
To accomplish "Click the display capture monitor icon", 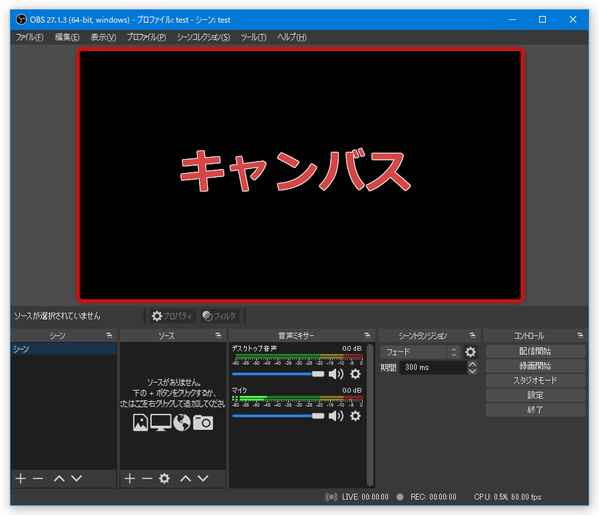I will click(161, 423).
